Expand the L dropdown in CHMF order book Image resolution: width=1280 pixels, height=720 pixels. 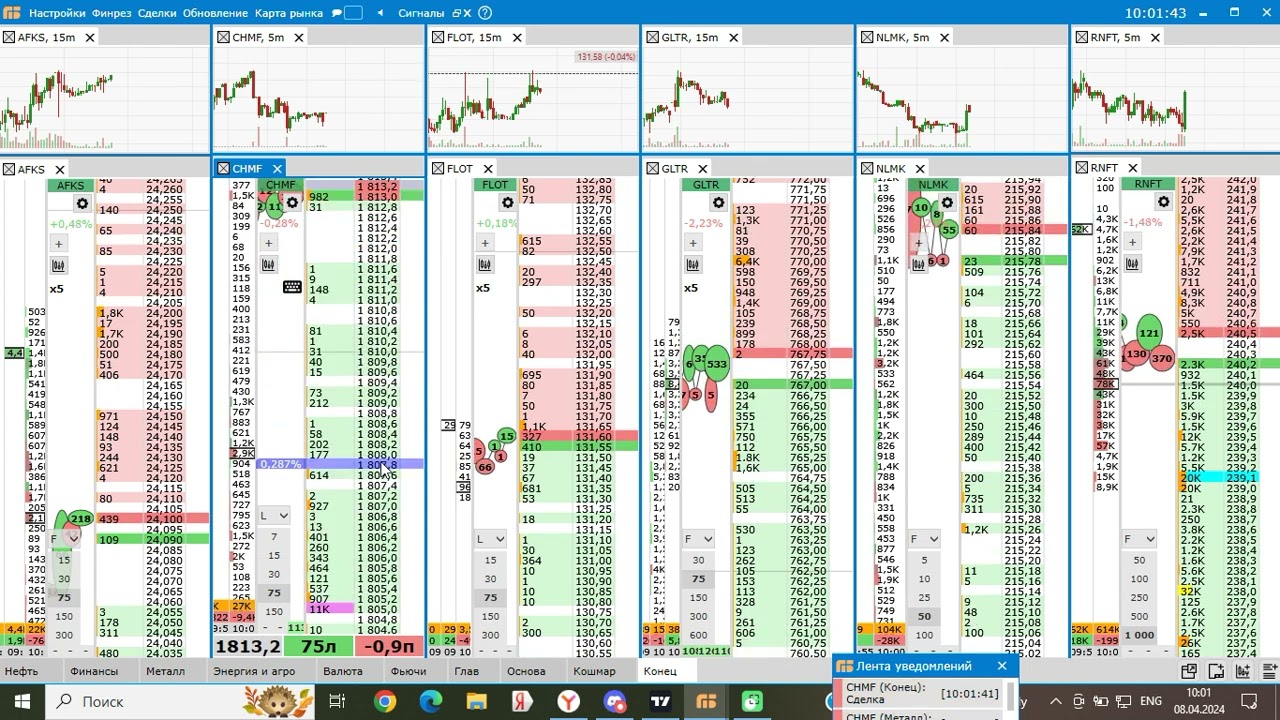click(274, 516)
